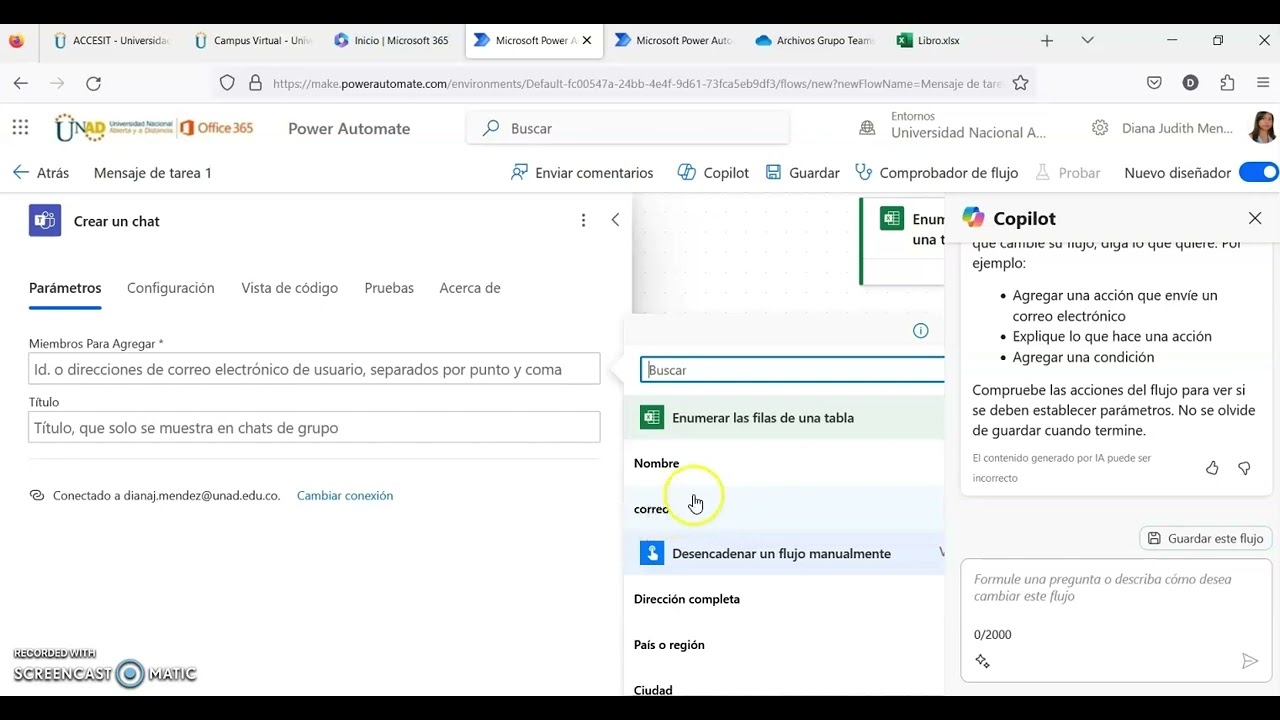Collapse the Crear un chat panel

click(x=615, y=220)
